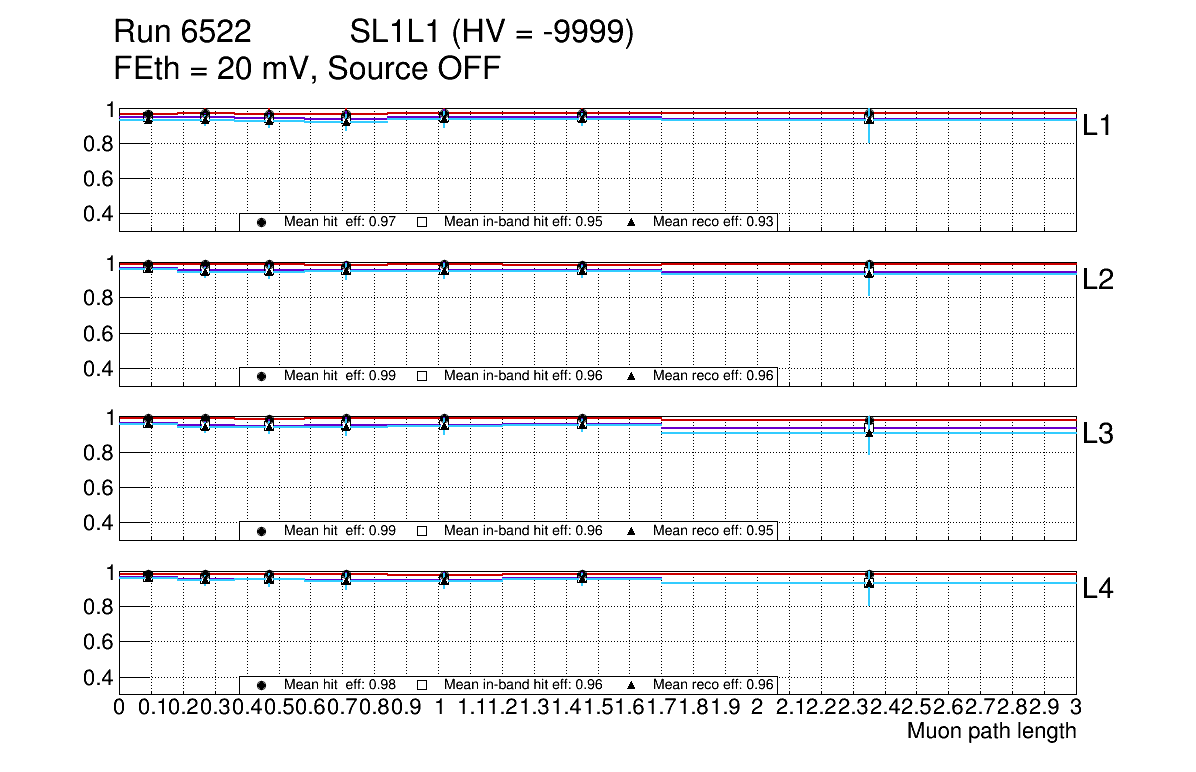
Task: Click the triangle marker in L1 legend
Action: (631, 222)
